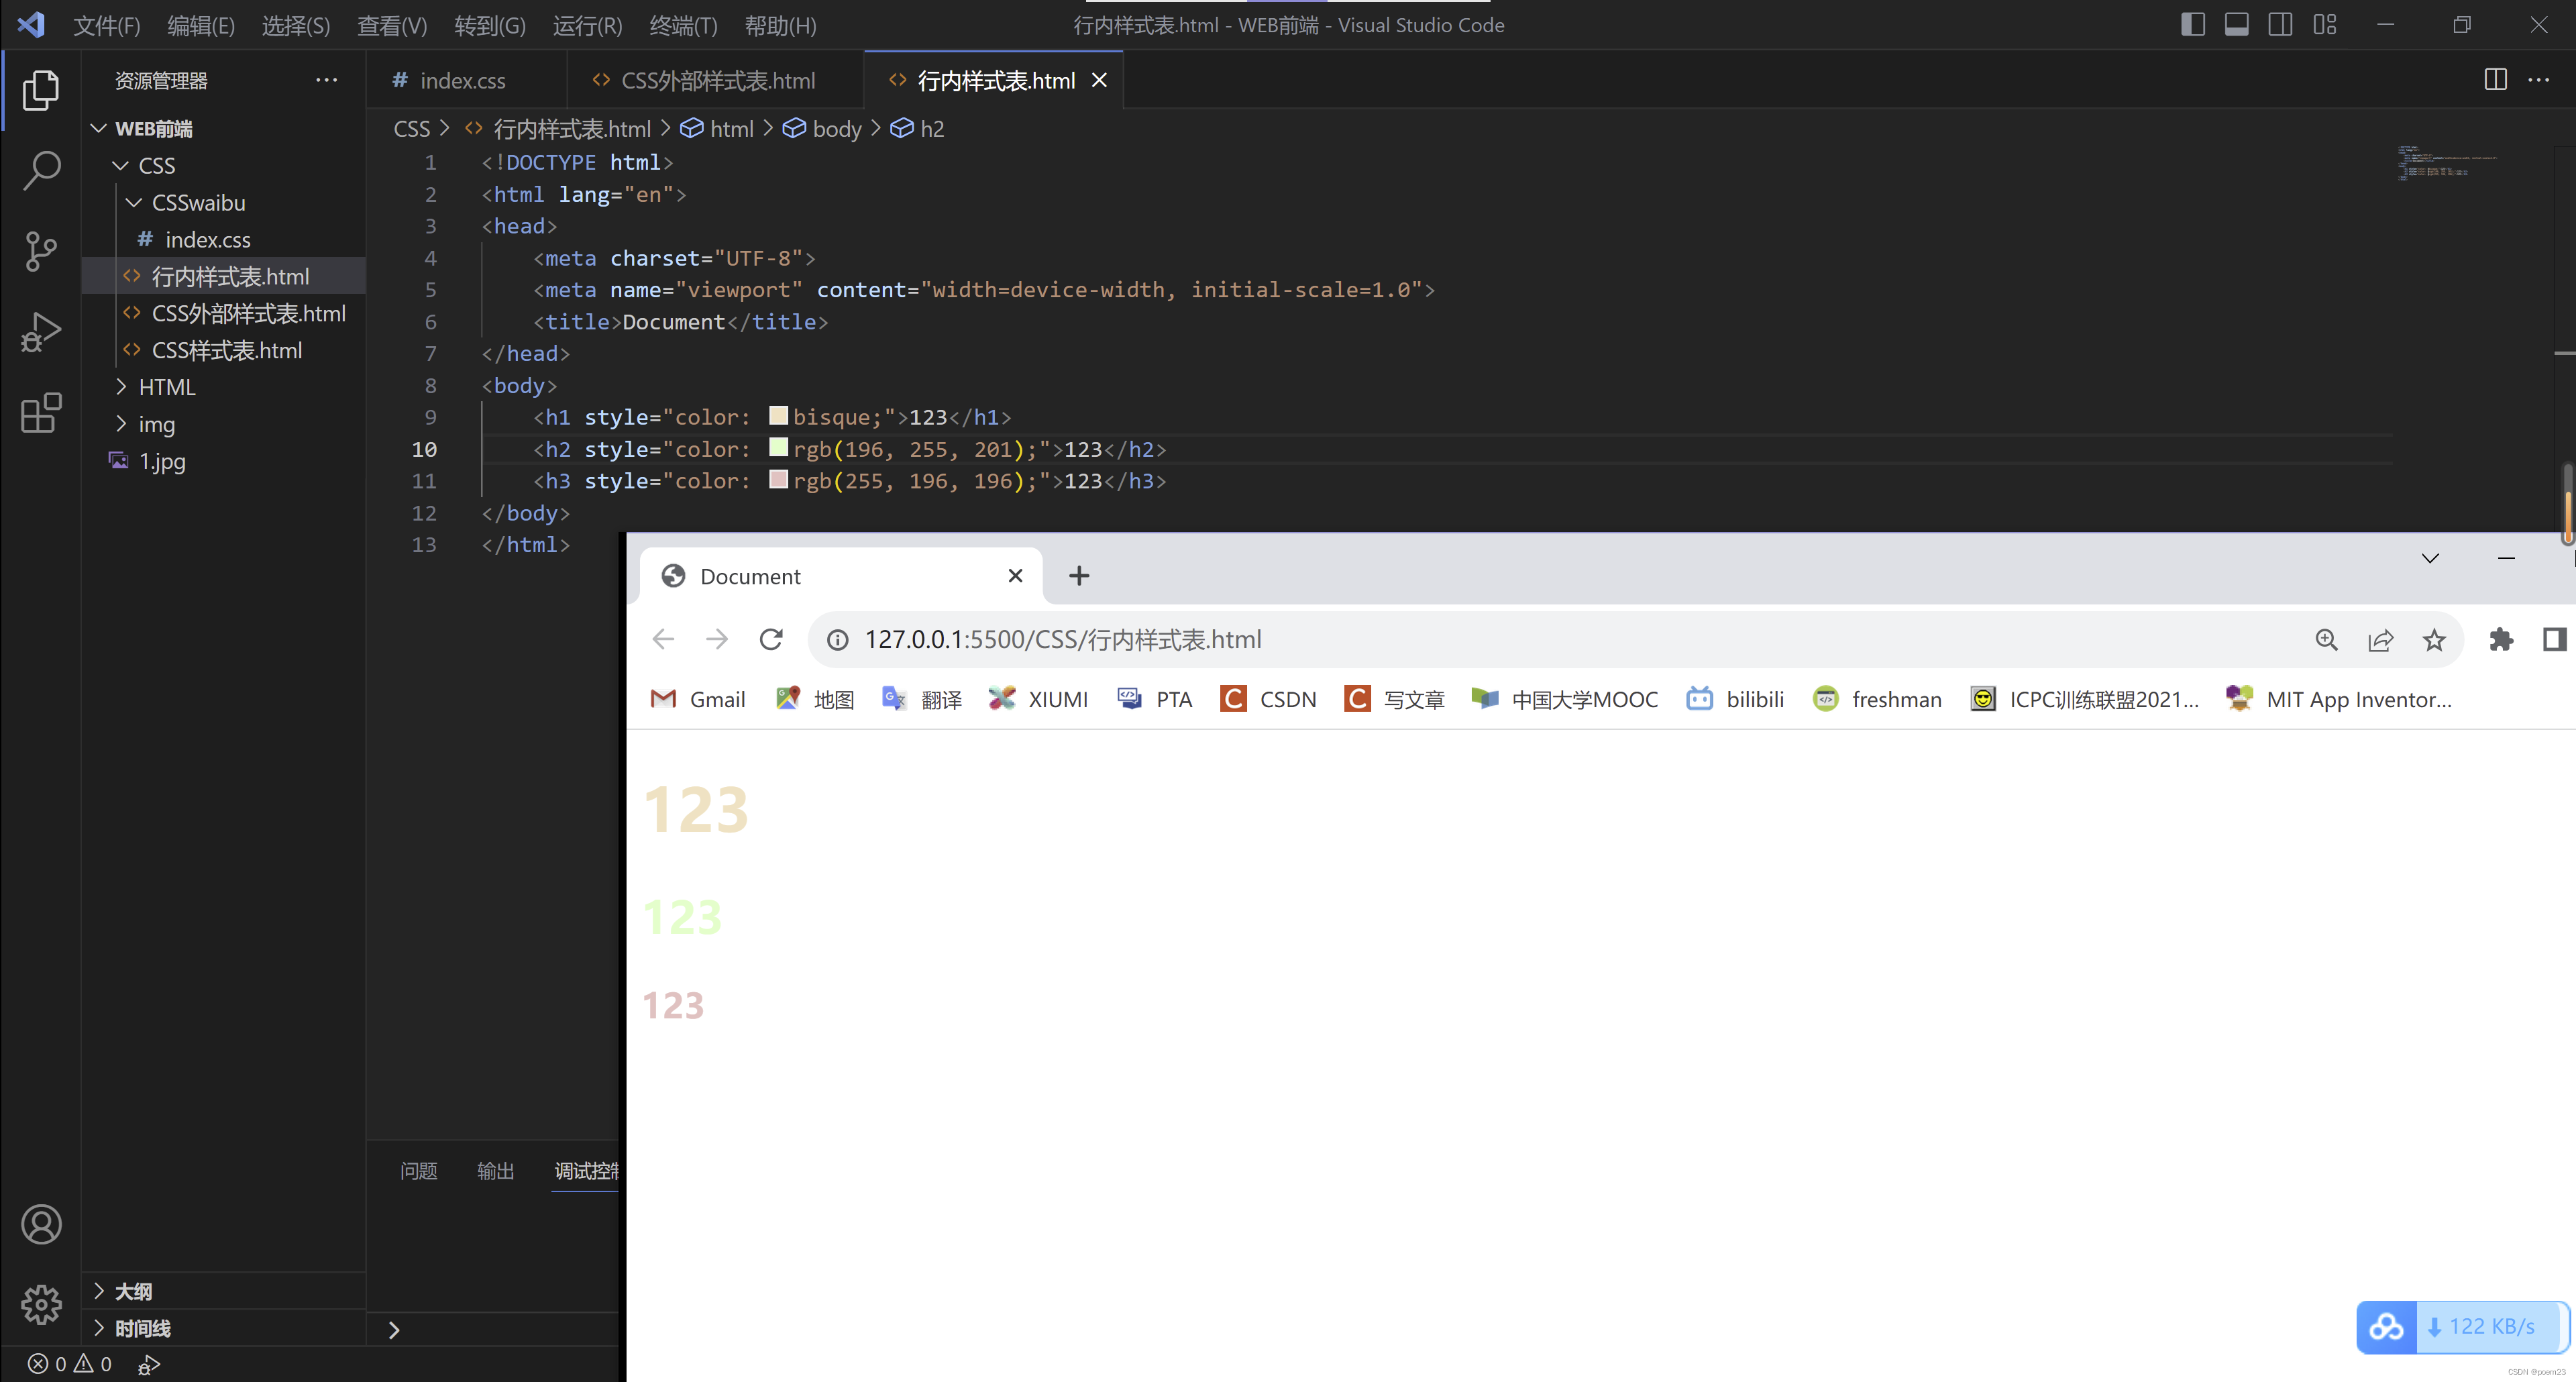Open the 终端(T) menu

tap(683, 25)
